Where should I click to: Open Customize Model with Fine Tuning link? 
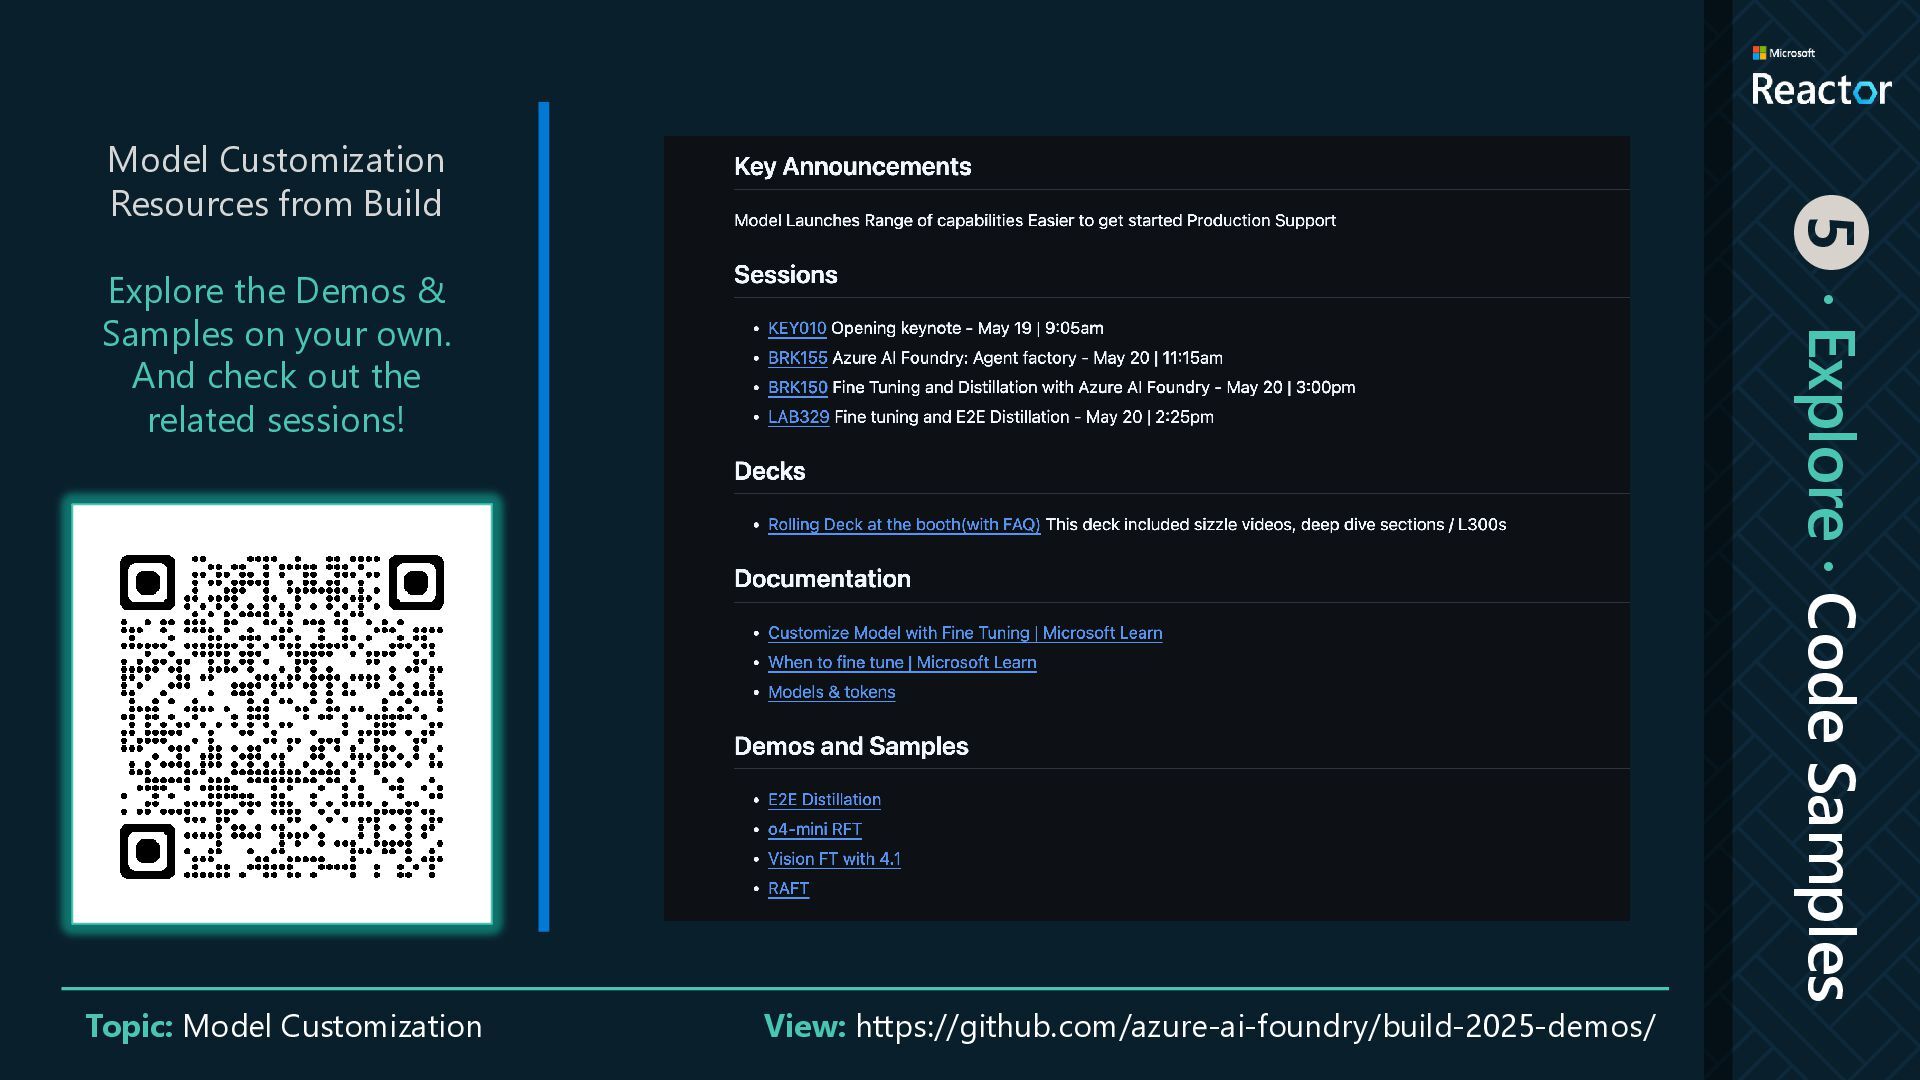tap(965, 633)
